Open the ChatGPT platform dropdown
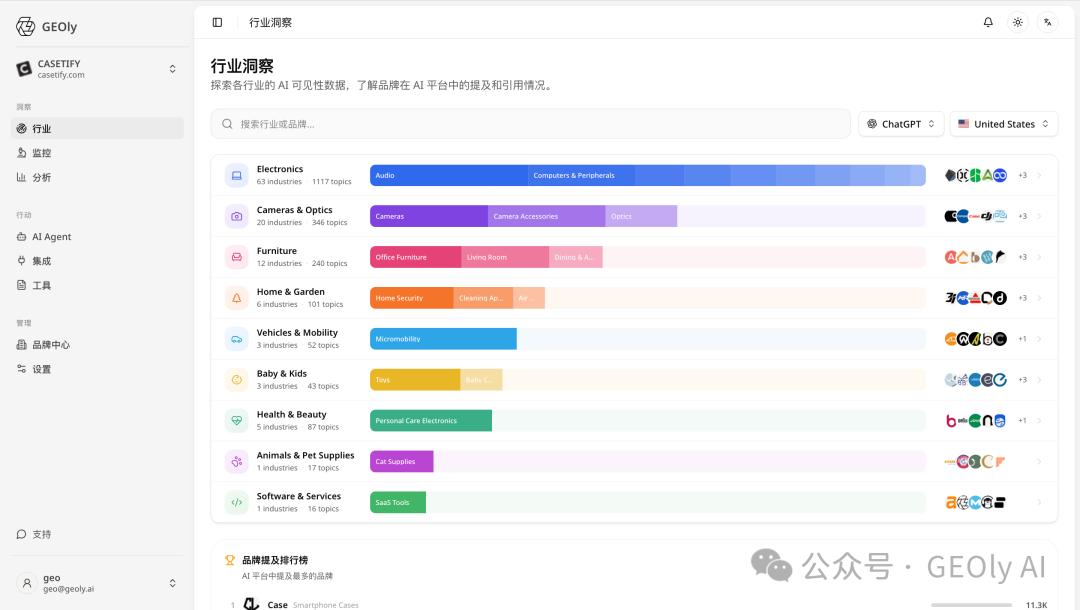 [x=901, y=124]
